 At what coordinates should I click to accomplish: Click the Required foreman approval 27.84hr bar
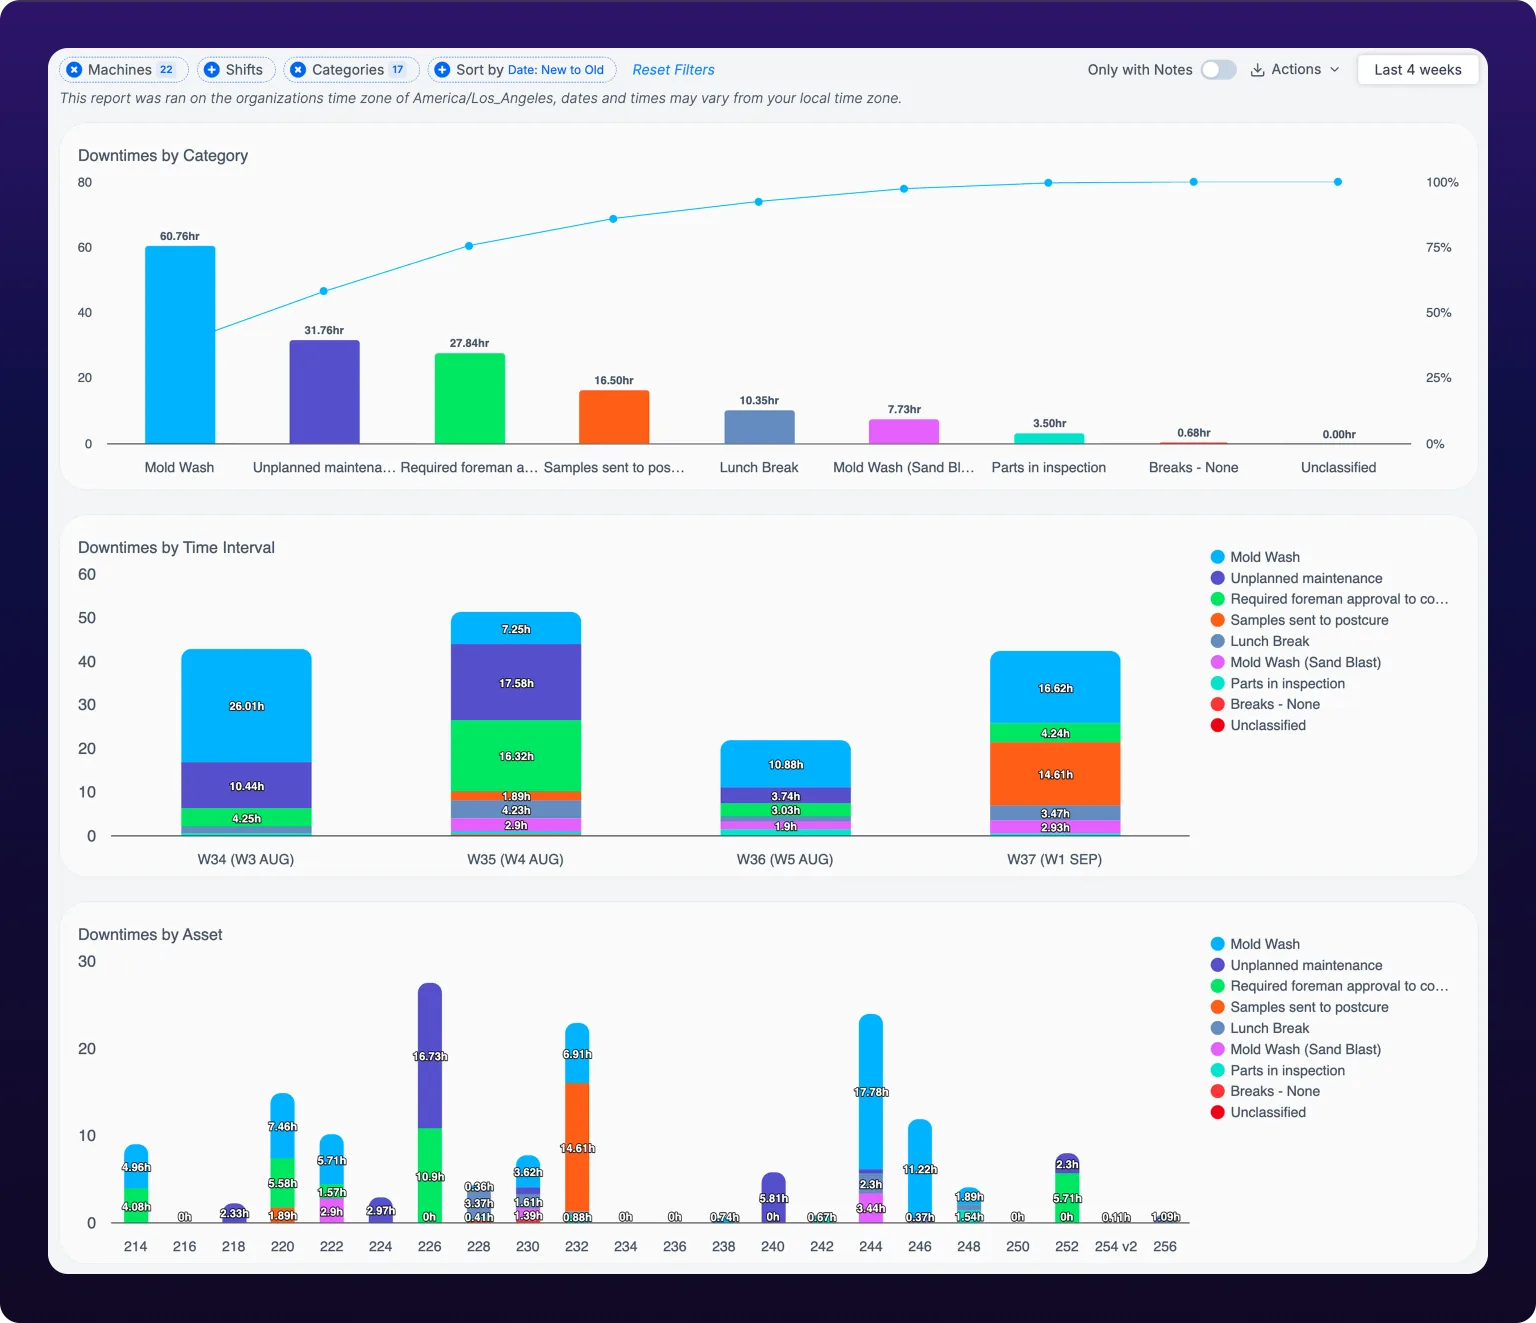coord(470,398)
